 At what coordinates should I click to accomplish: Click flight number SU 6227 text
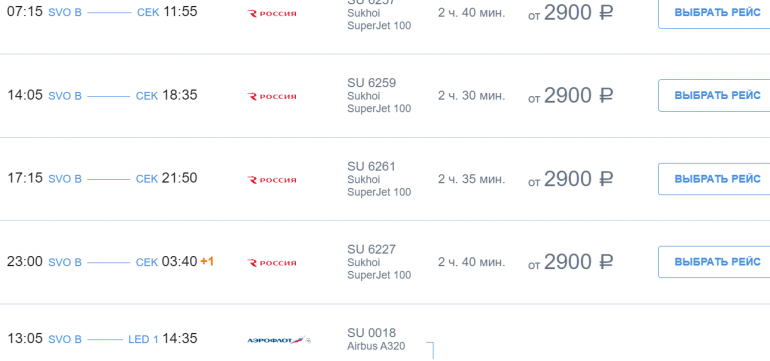[371, 250]
